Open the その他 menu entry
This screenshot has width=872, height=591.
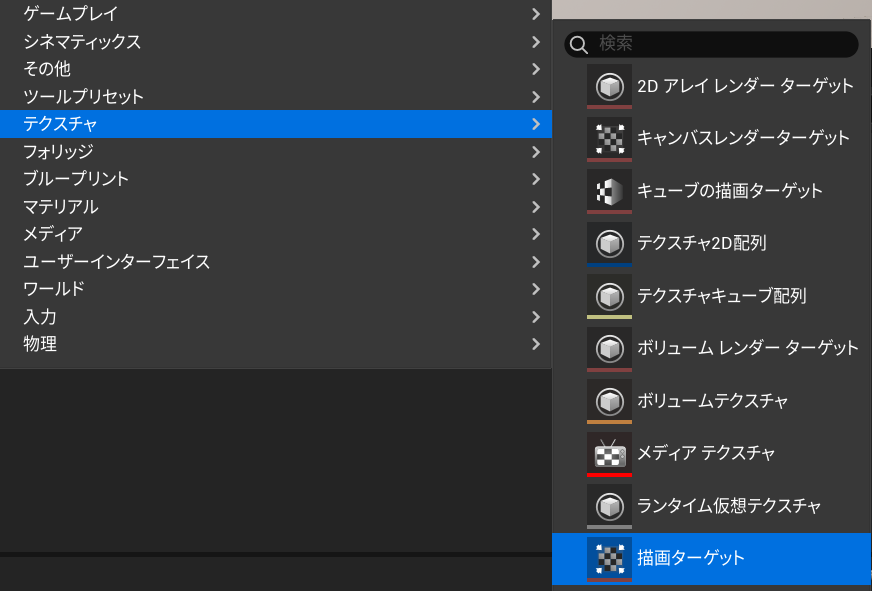click(x=276, y=69)
